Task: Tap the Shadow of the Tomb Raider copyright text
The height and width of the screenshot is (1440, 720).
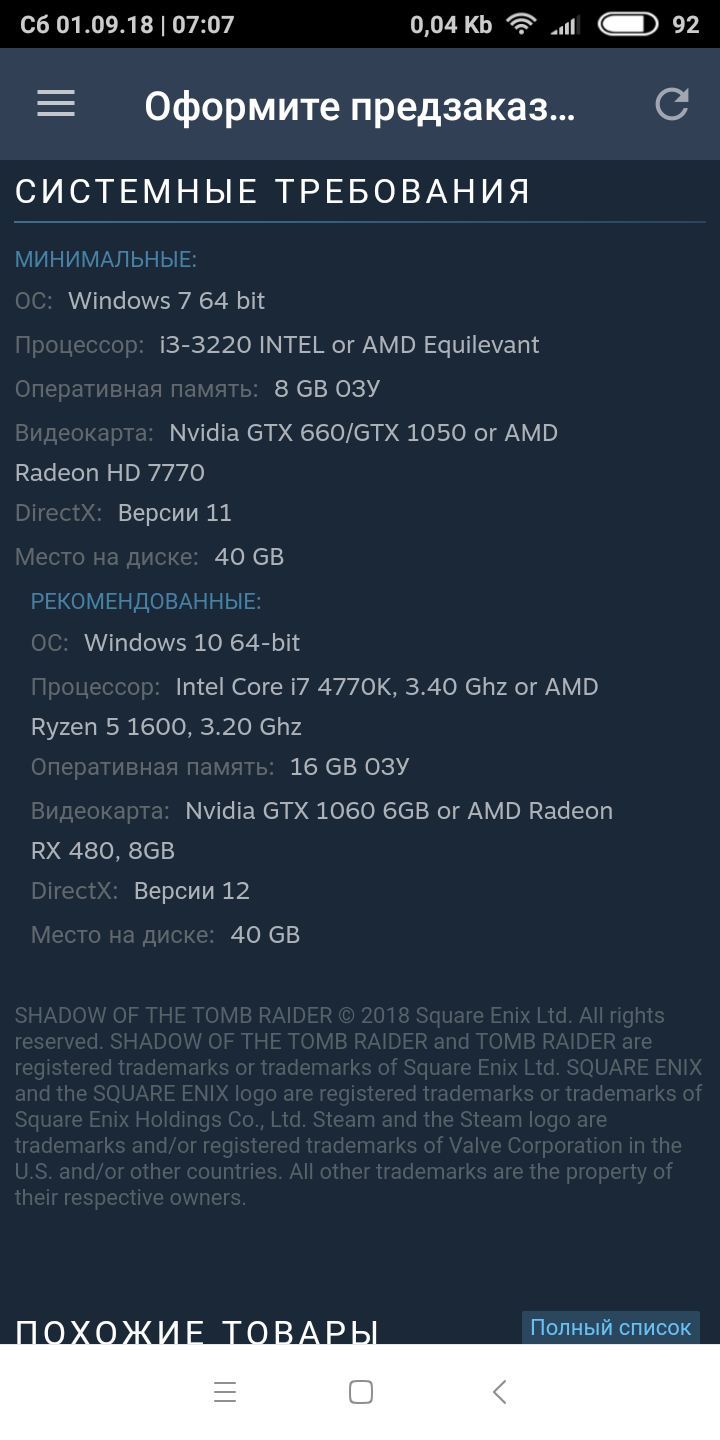Action: (358, 1106)
